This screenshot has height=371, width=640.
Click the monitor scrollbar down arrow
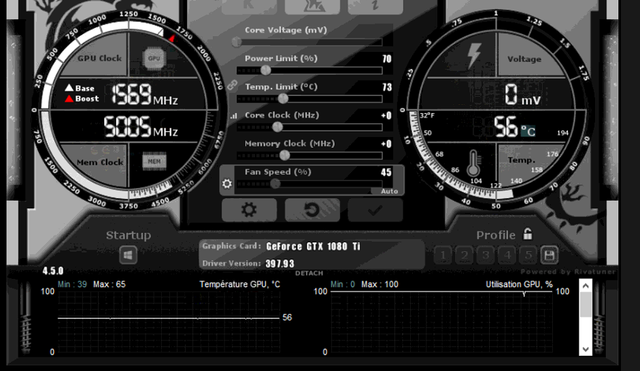tap(586, 349)
